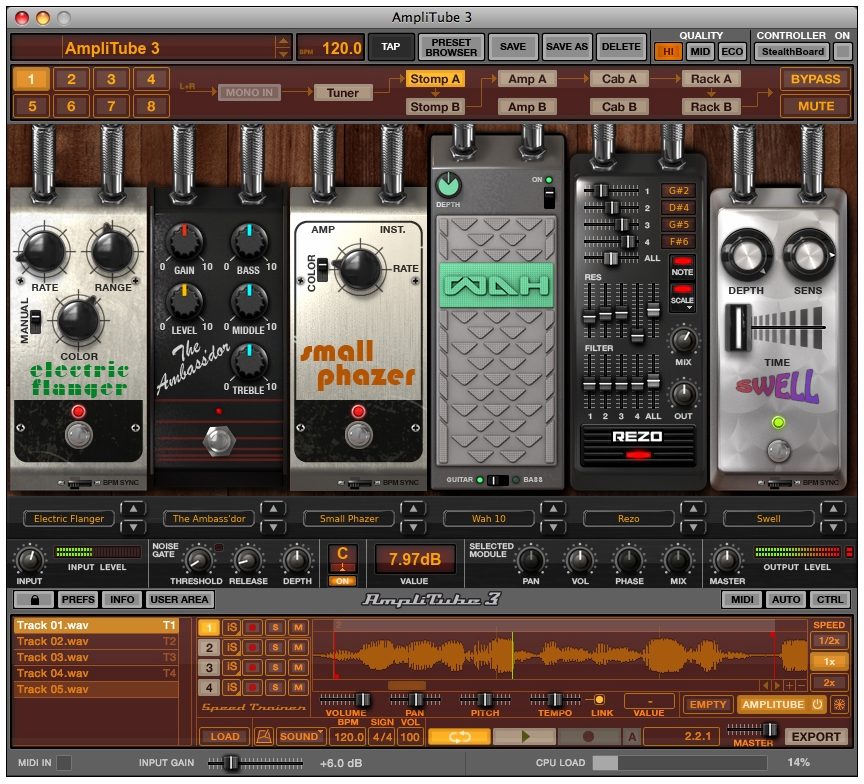This screenshot has height=784, width=864.
Task: Click the noise gate THRESHOLD knob
Action: pos(198,561)
